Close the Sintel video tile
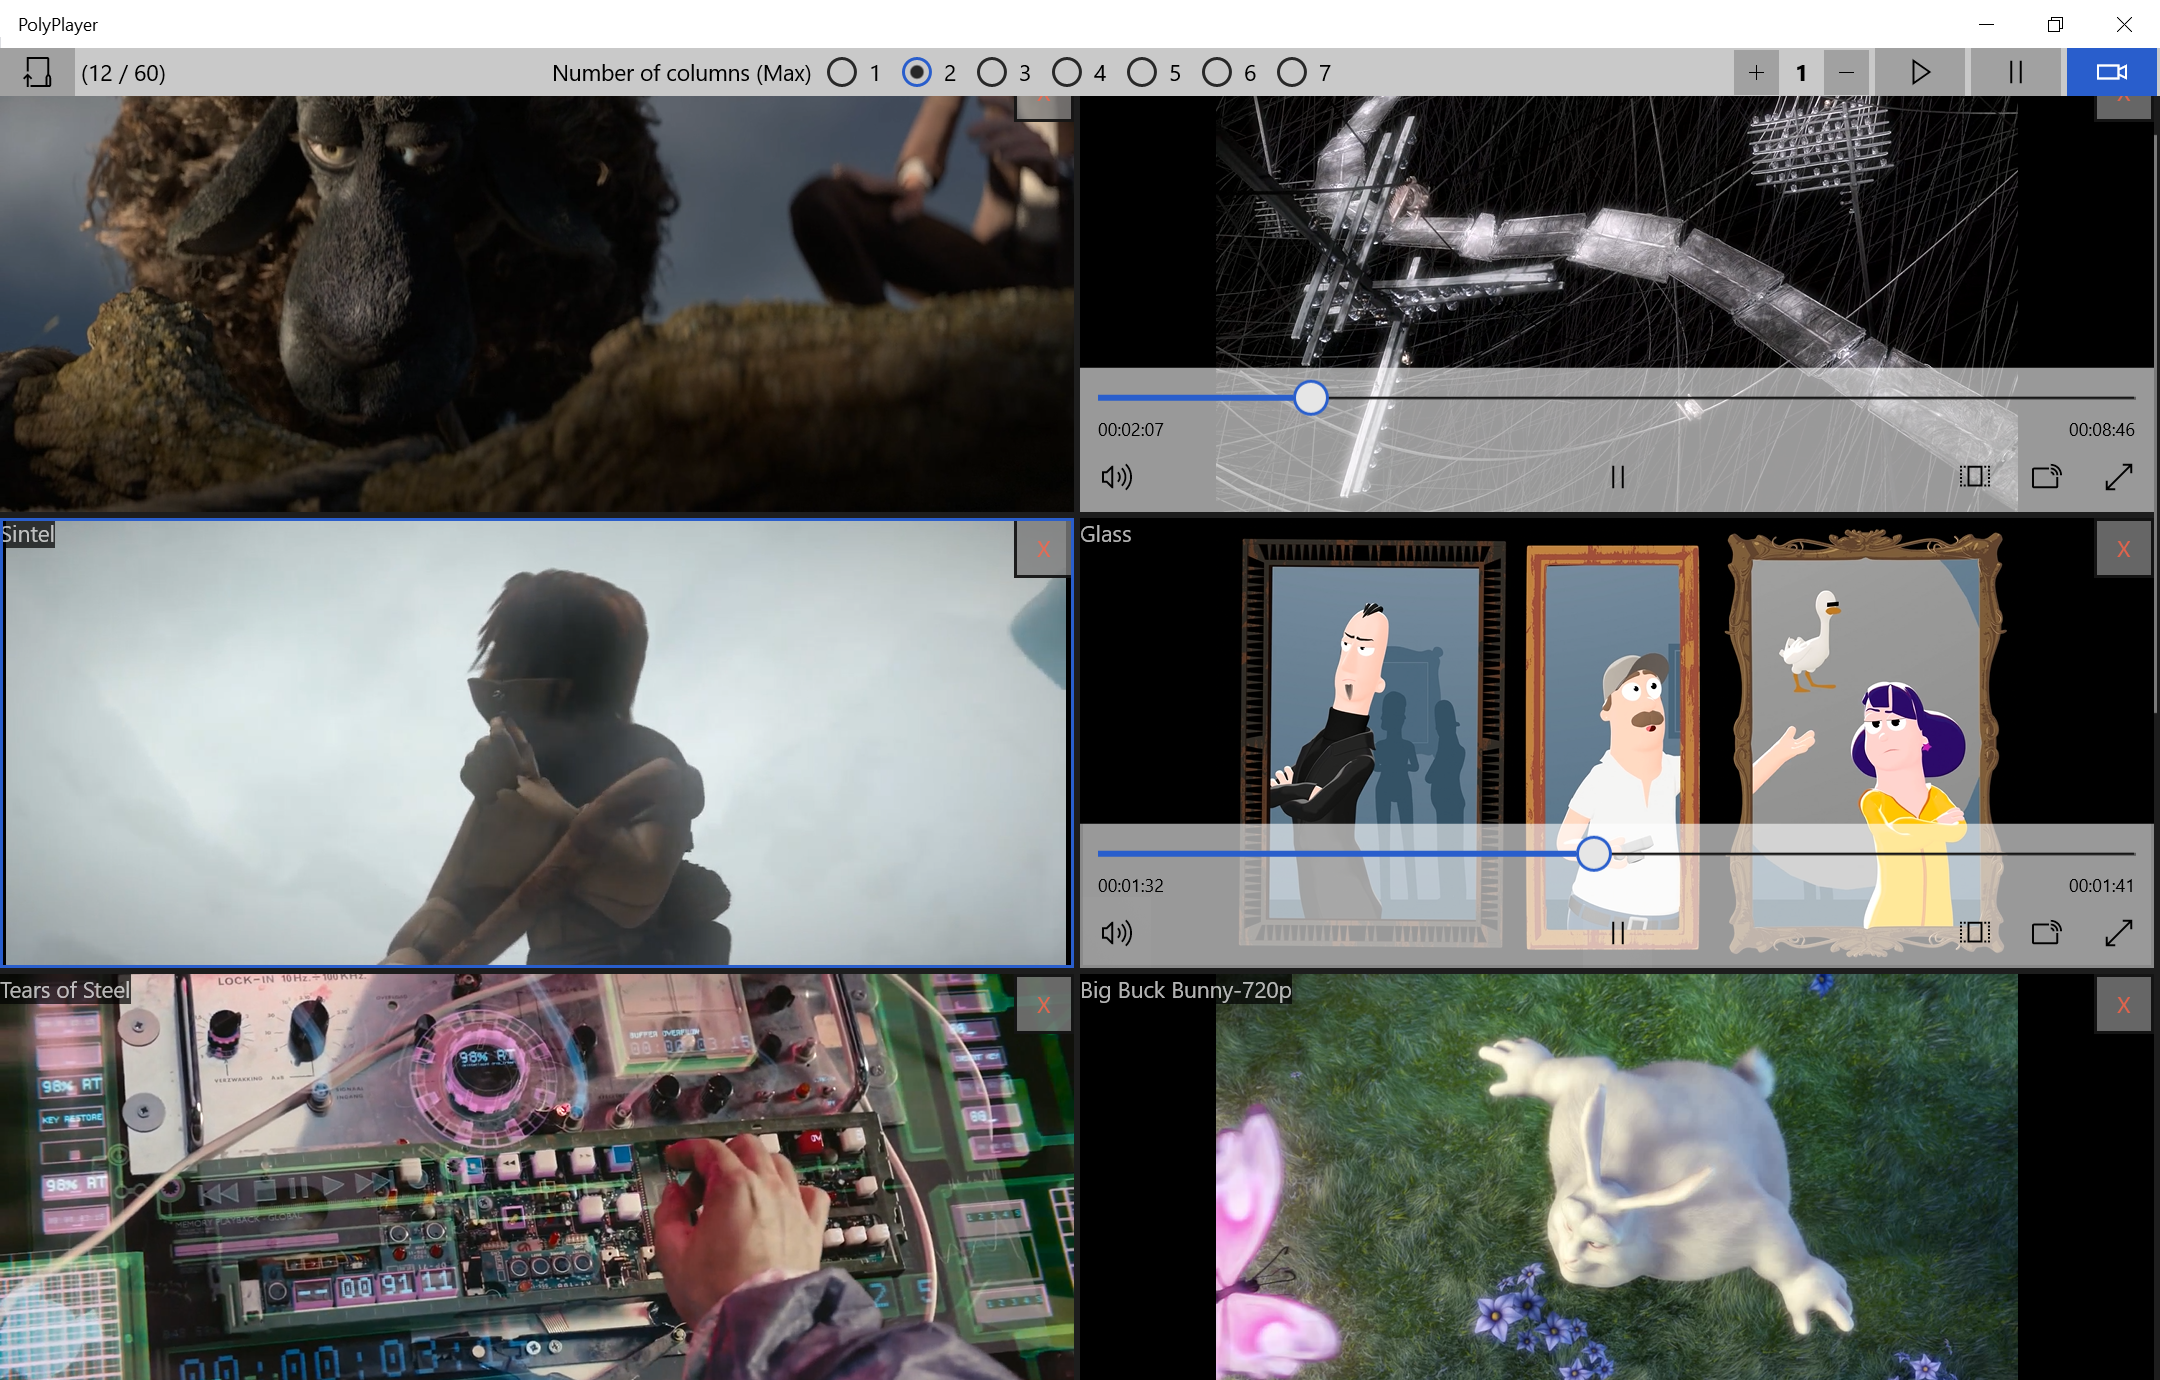Screen dimensions: 2160x1380 pyautogui.click(x=1043, y=549)
